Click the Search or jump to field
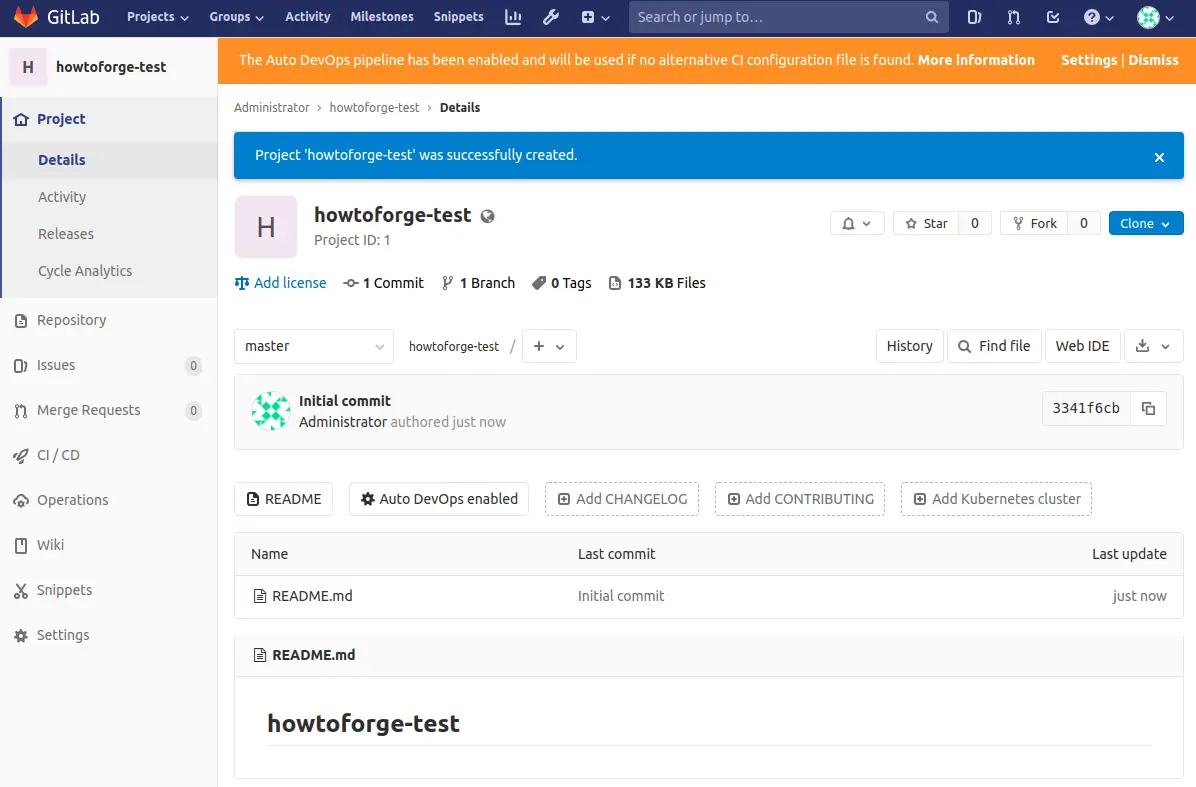This screenshot has width=1196, height=787. [778, 17]
